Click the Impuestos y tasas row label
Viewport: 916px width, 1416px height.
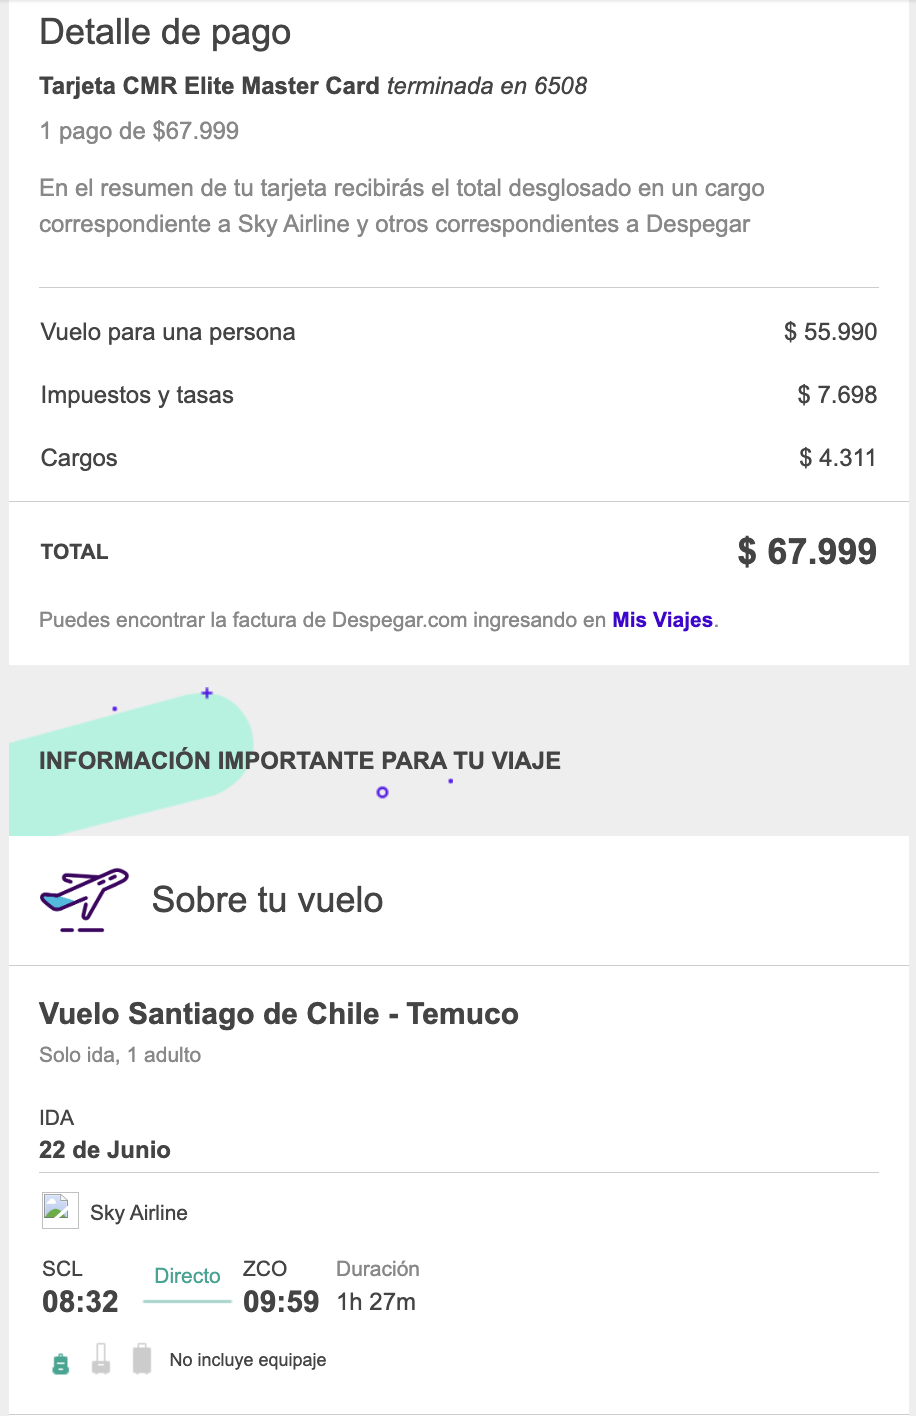[x=137, y=395]
